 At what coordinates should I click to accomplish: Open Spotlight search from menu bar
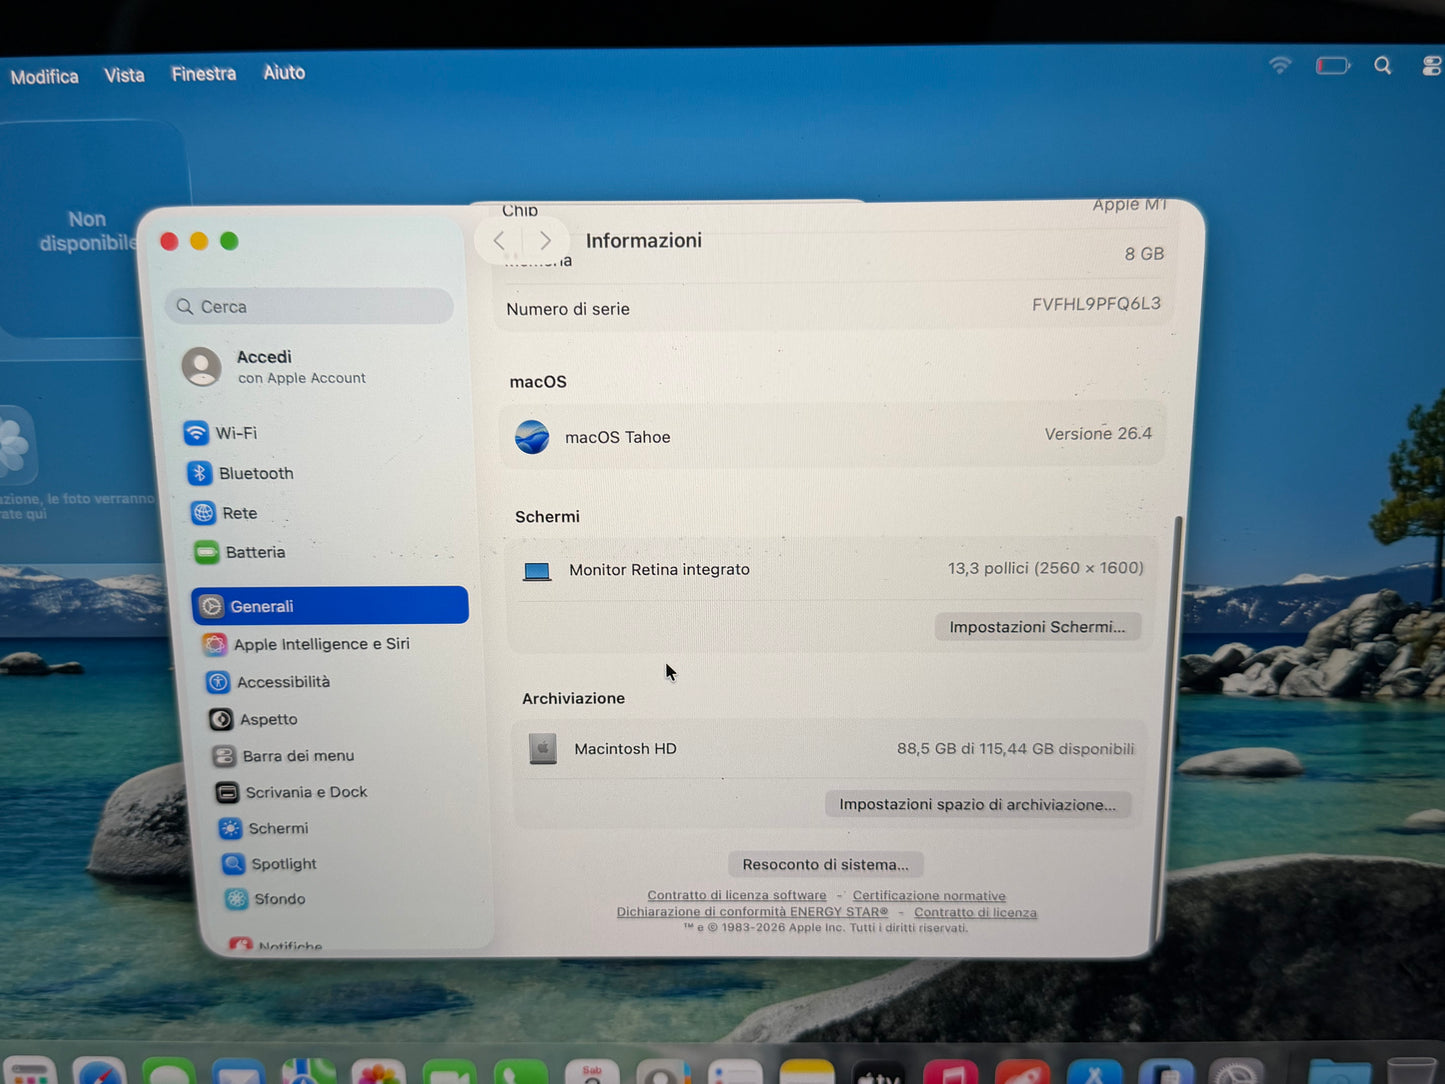[x=1383, y=66]
